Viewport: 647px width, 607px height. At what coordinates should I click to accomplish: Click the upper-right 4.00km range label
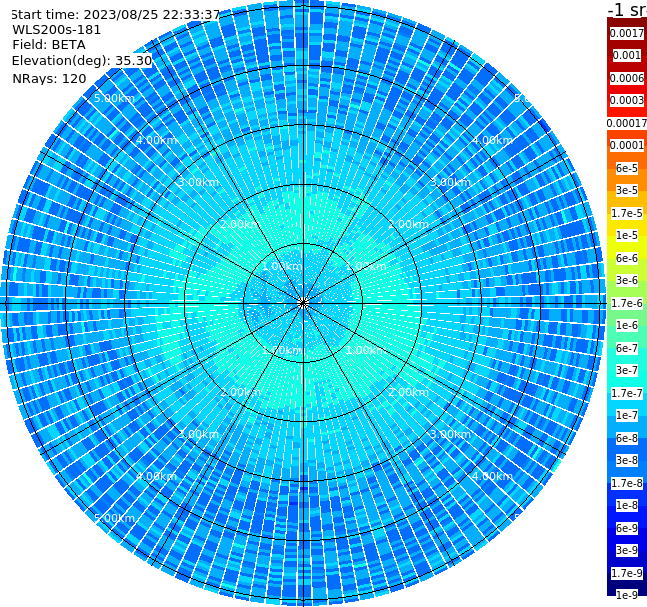(x=492, y=140)
